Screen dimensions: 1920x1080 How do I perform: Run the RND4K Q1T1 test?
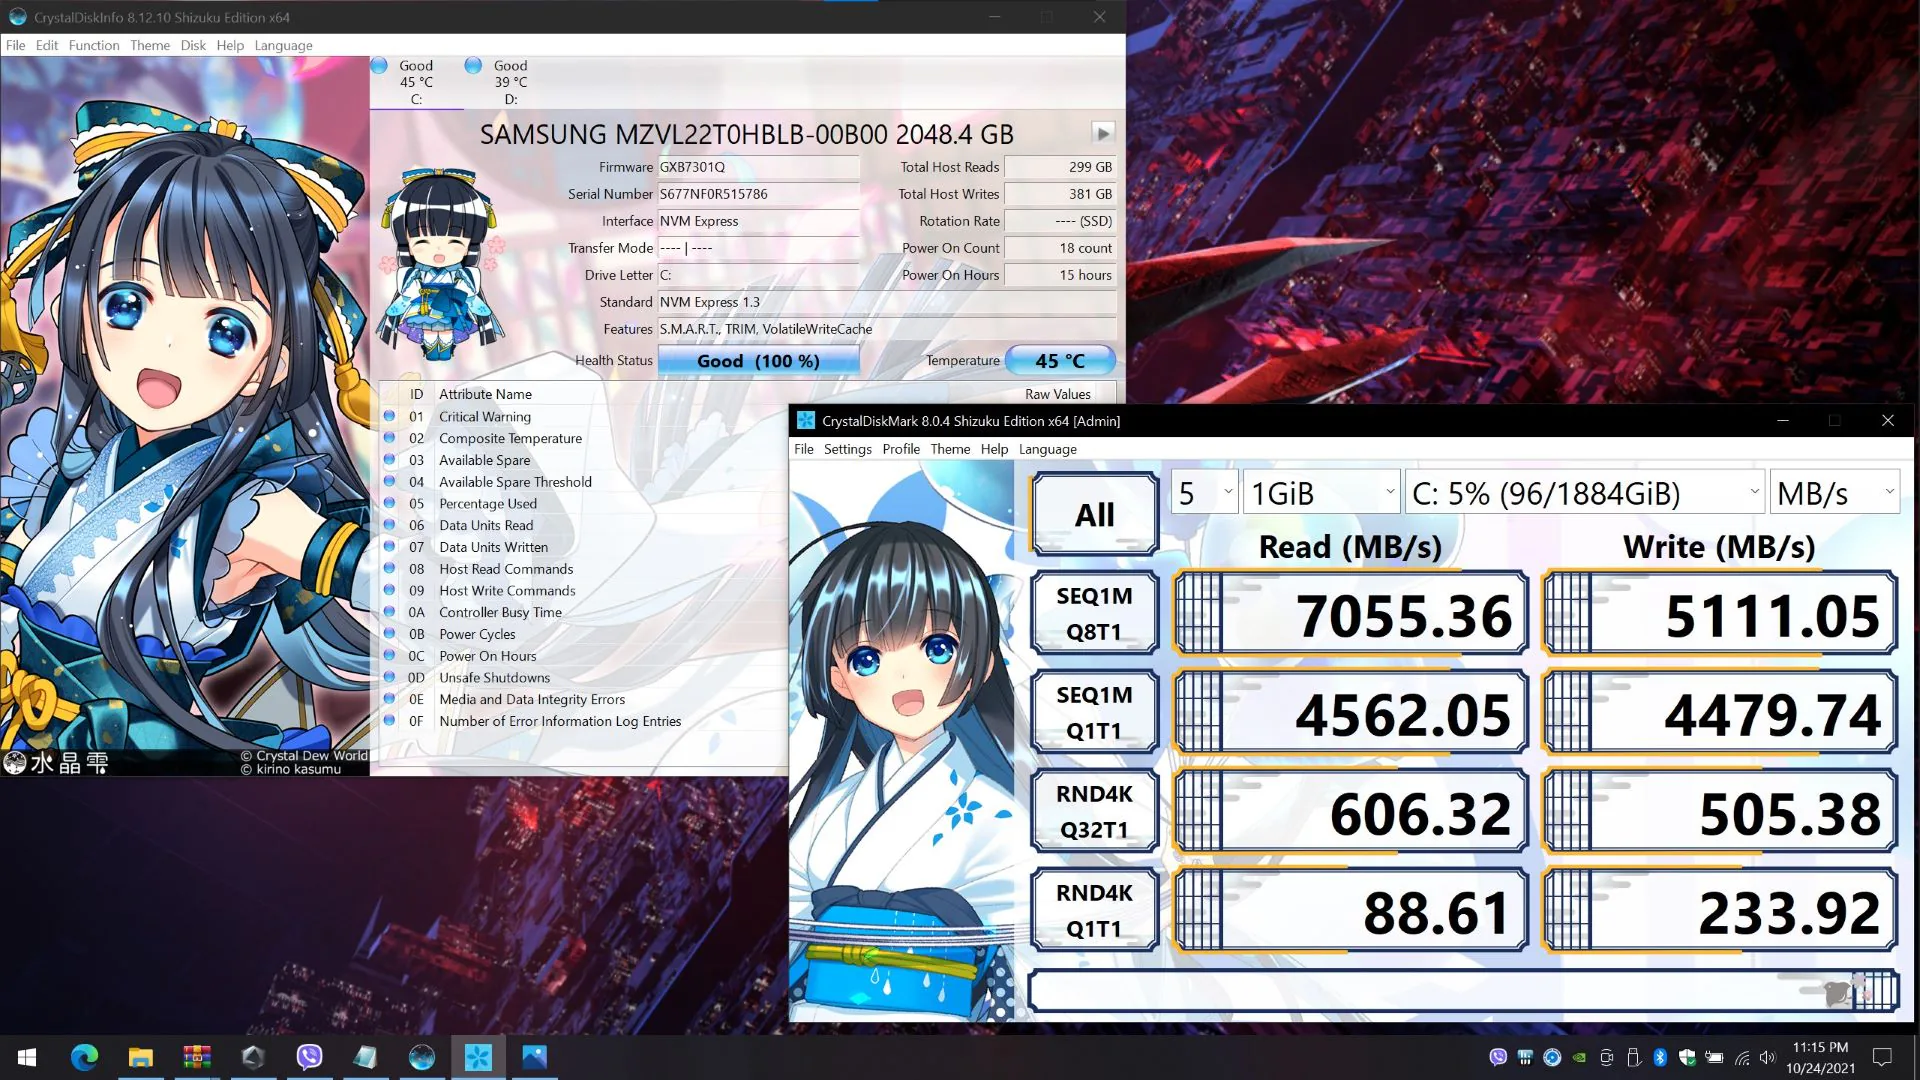click(x=1094, y=910)
